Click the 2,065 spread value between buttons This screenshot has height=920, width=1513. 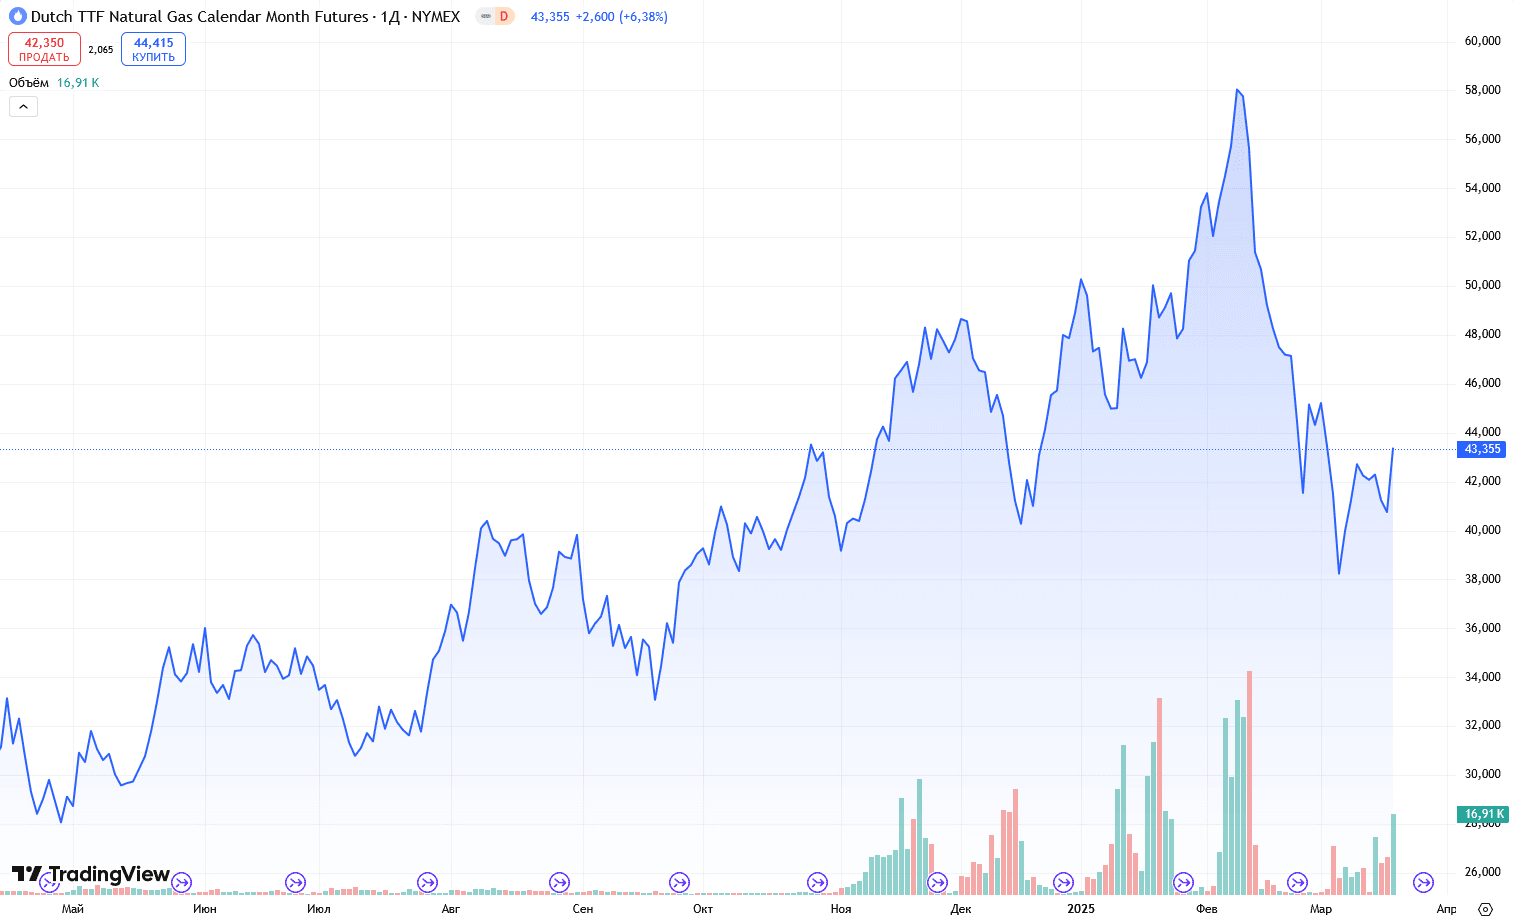point(101,49)
